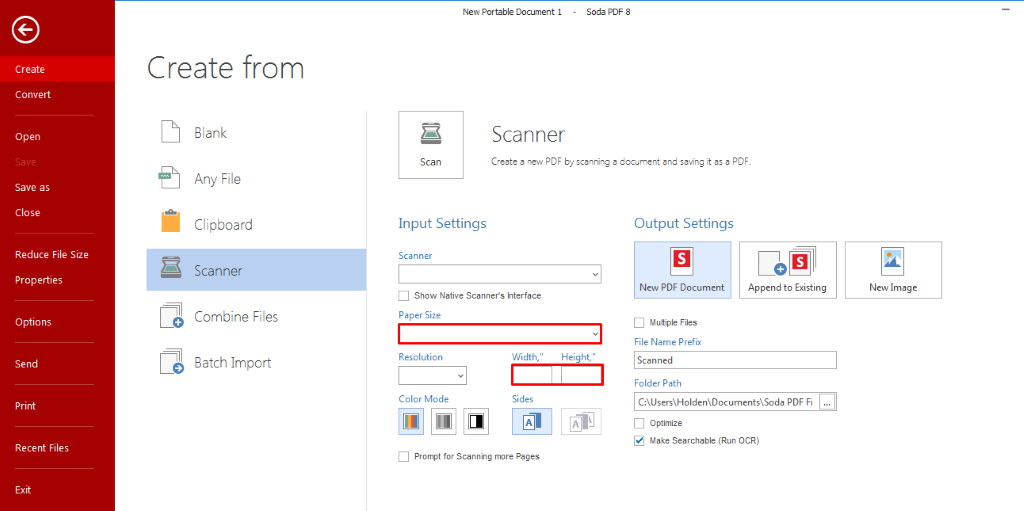Select the Clipboard source
This screenshot has width=1024, height=511.
256,224
